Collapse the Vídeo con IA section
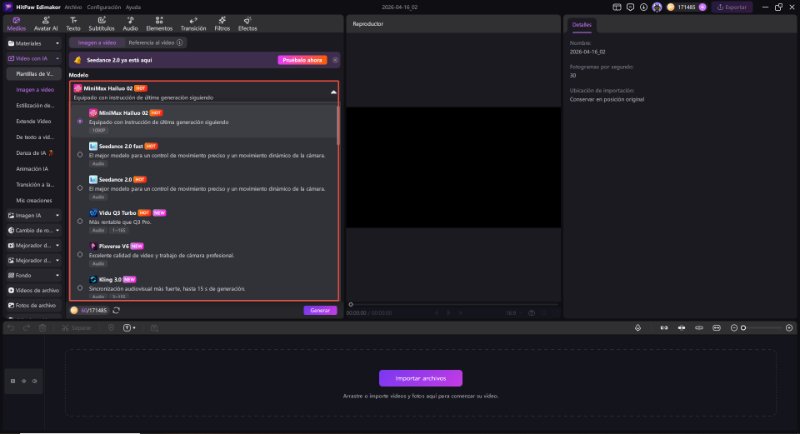The width and height of the screenshot is (800, 434). (34, 59)
